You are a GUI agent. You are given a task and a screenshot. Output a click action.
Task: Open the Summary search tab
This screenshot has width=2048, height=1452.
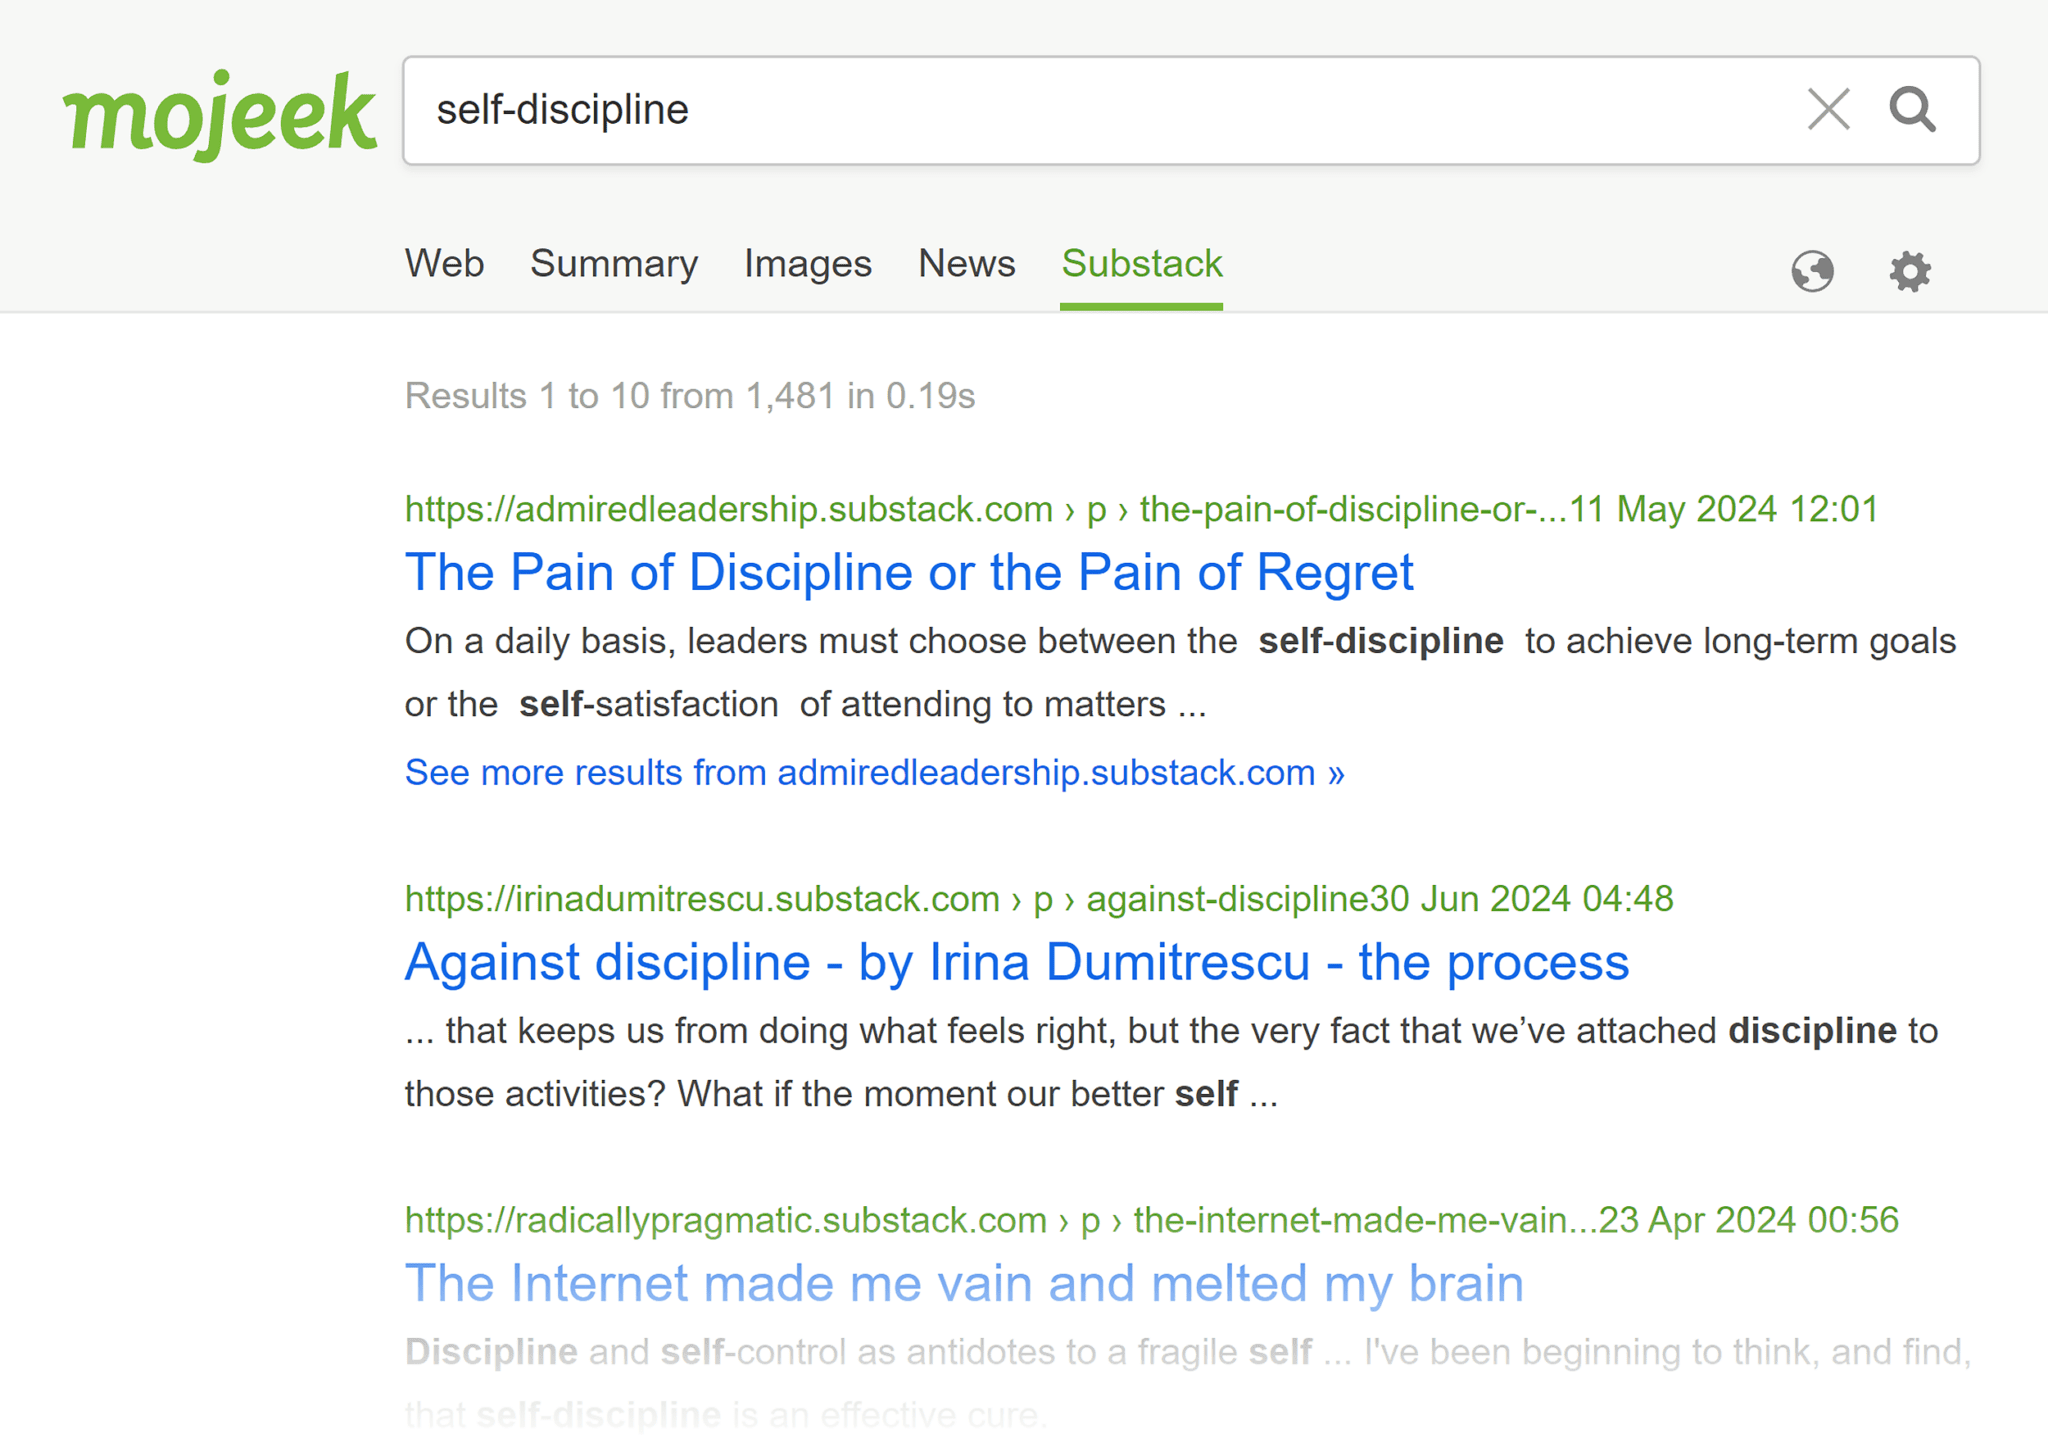(615, 266)
